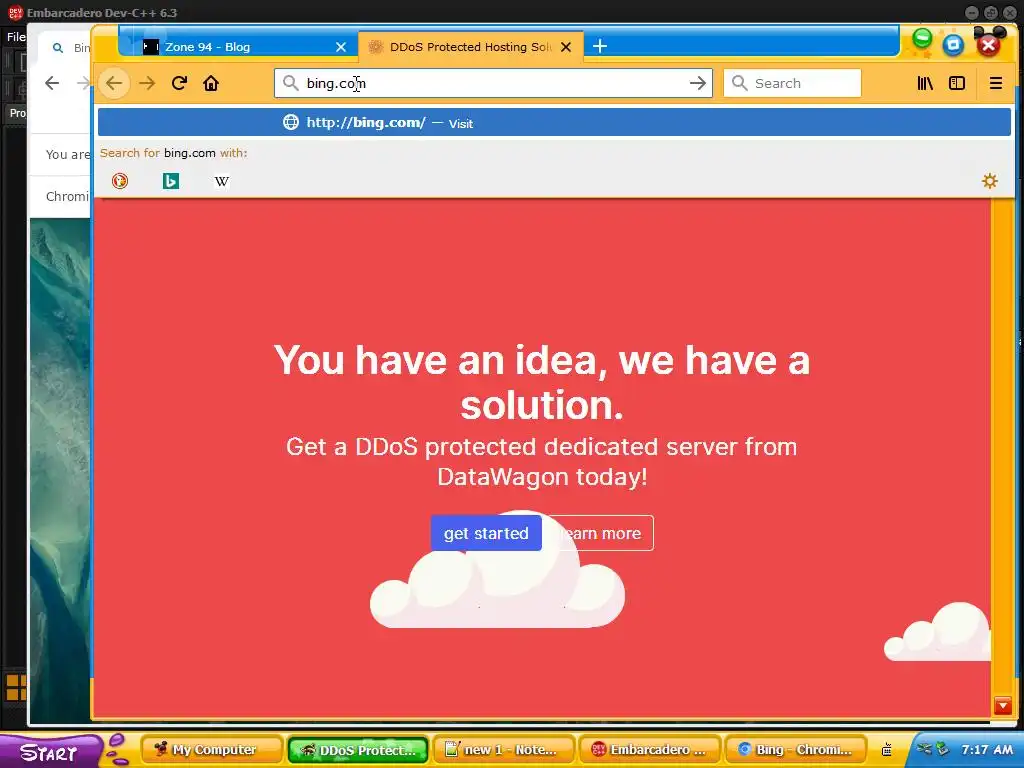Visit the http://bing.com/ suggestion
This screenshot has width=1024, height=768.
[x=554, y=123]
